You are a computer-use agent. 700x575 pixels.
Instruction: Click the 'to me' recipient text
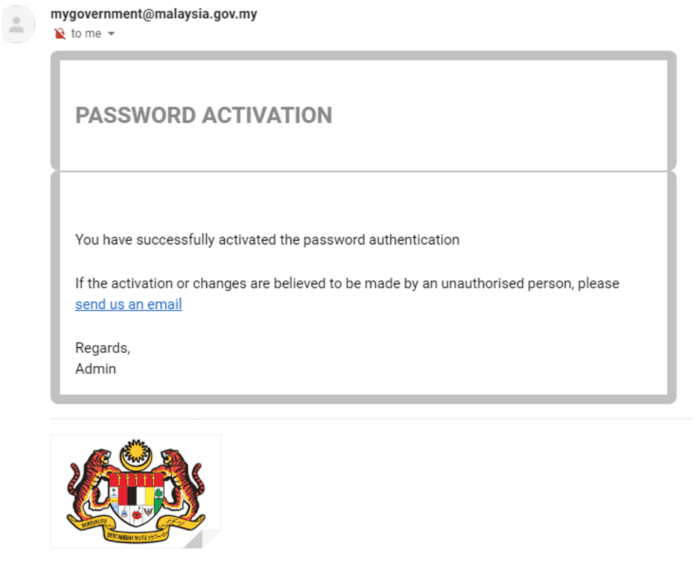tap(85, 33)
